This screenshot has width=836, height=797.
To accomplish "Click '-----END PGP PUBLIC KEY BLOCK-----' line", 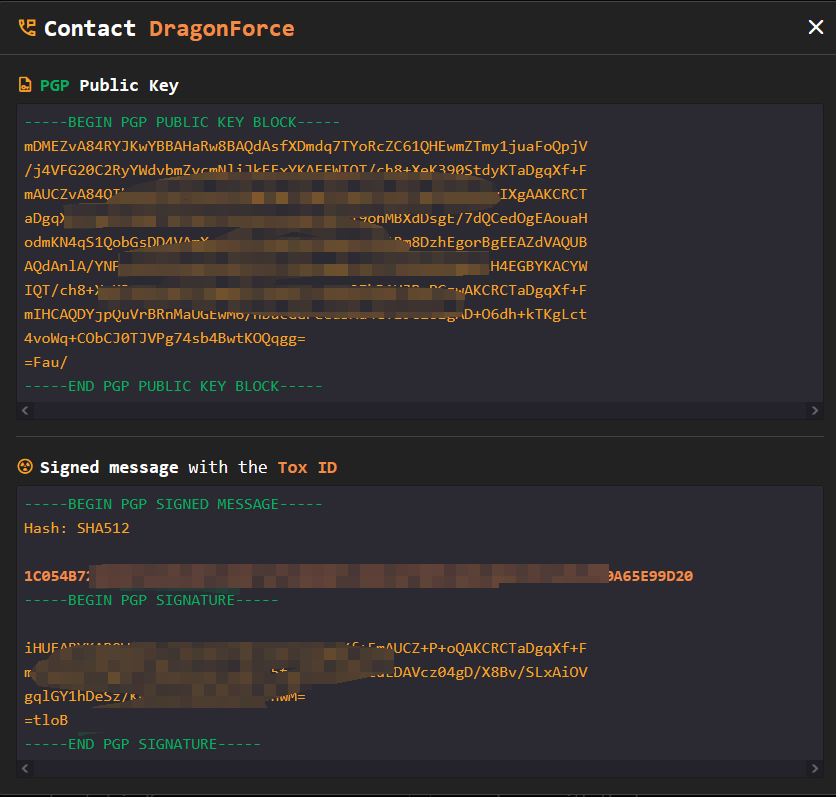I will pyautogui.click(x=173, y=386).
